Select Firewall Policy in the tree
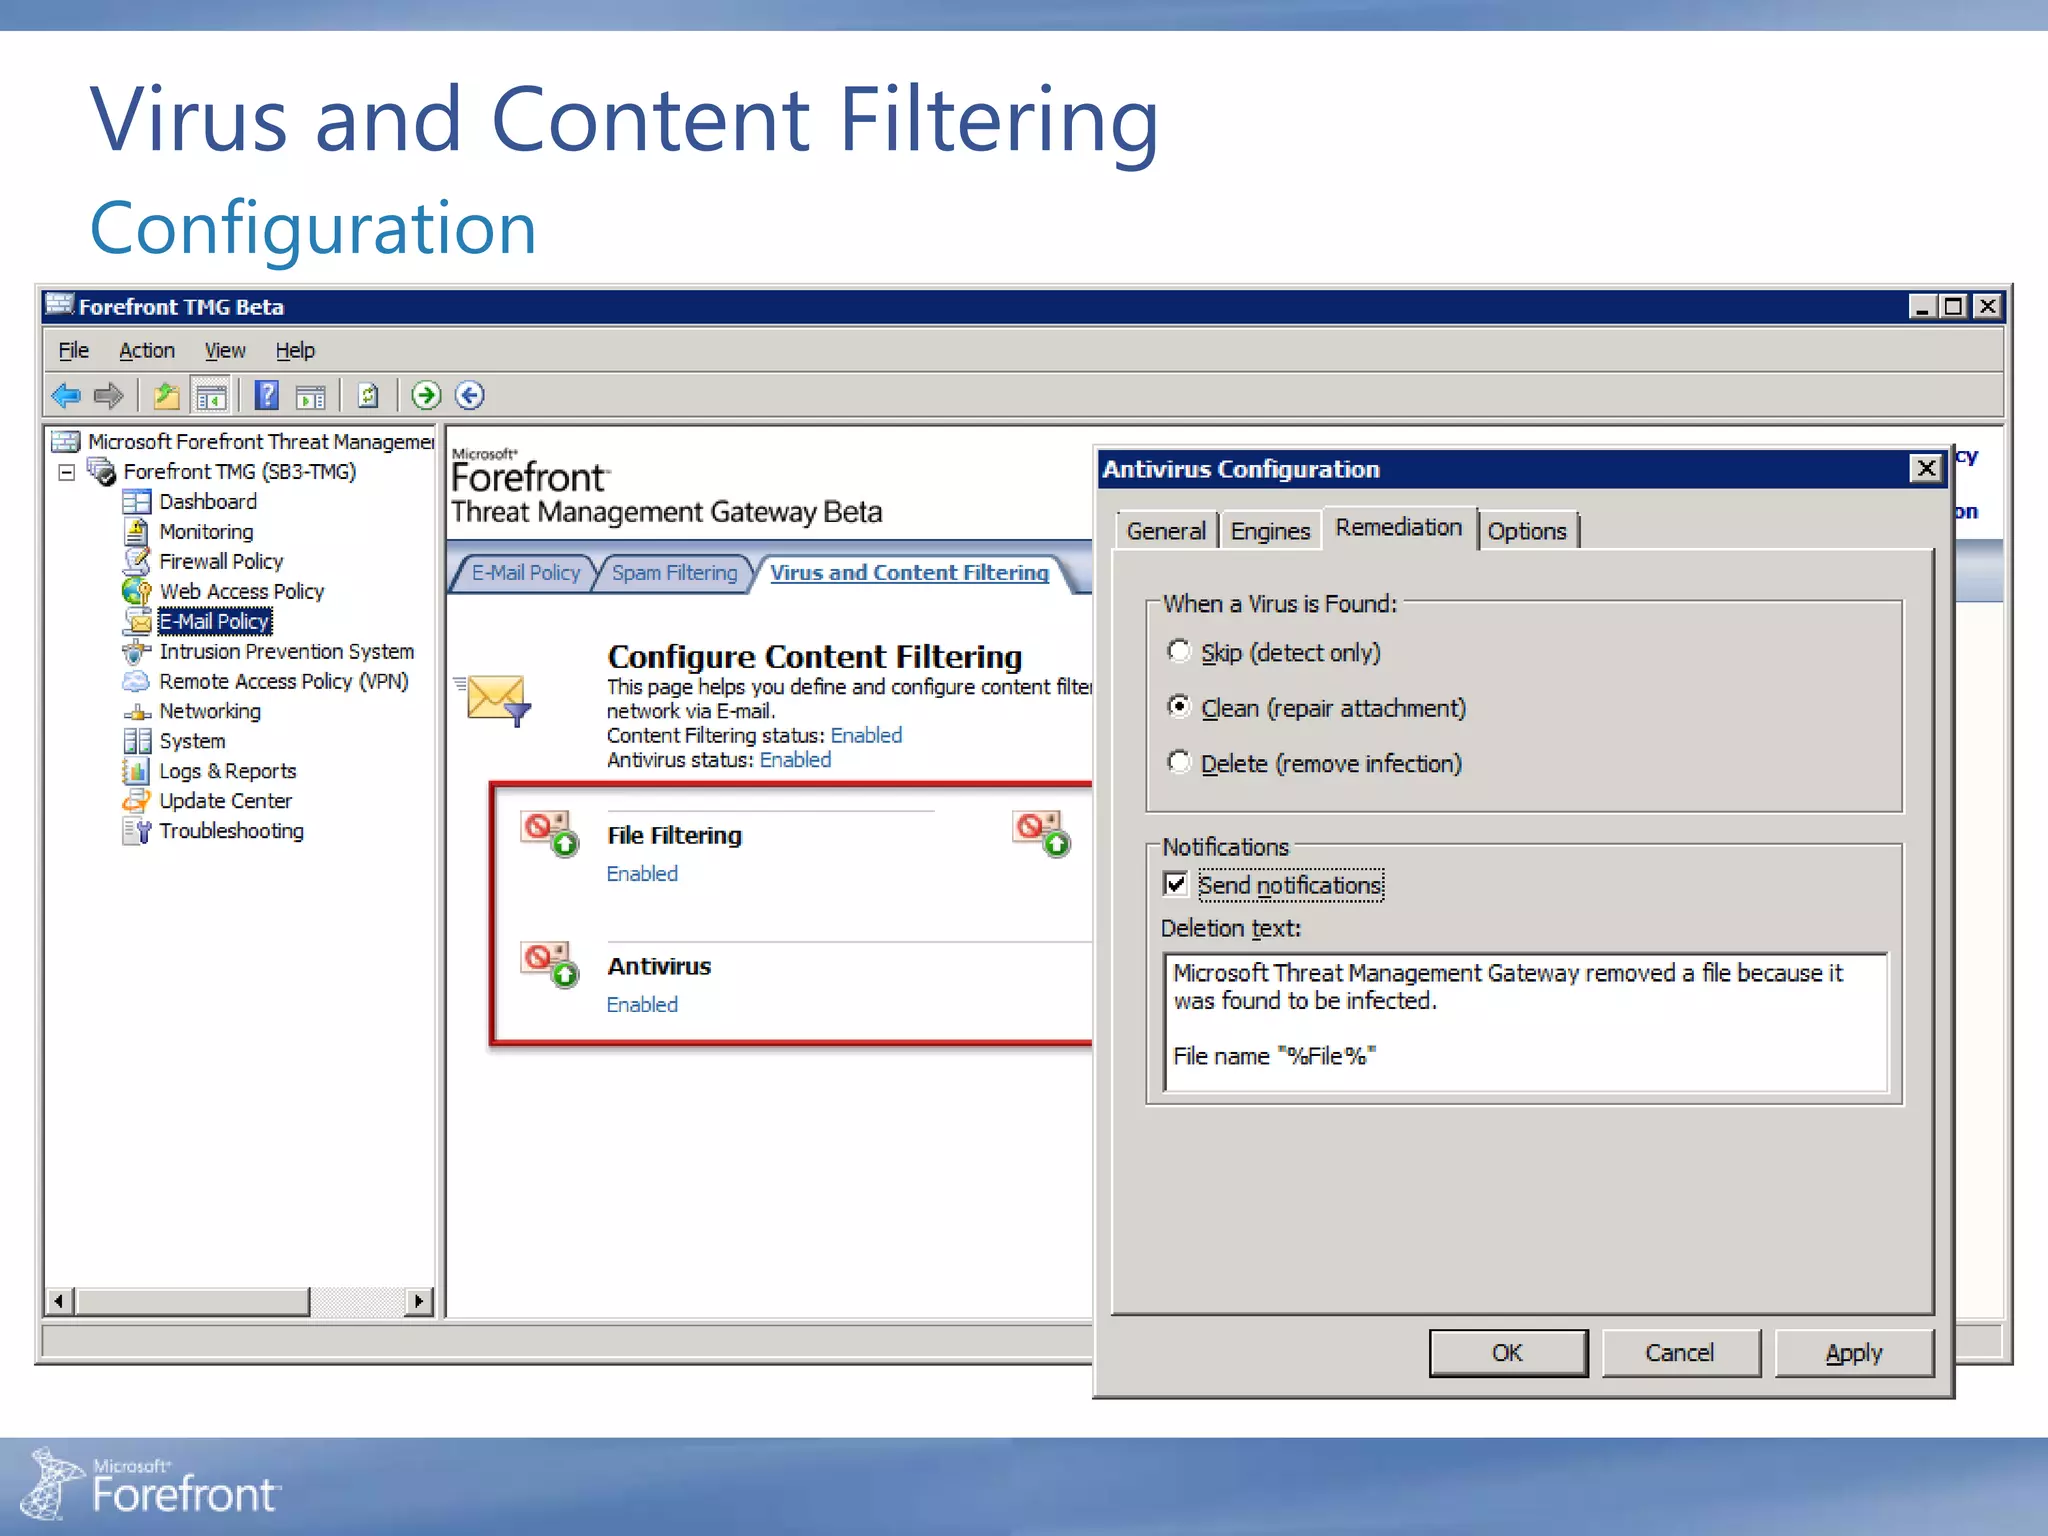The width and height of the screenshot is (2048, 1536). coord(221,561)
